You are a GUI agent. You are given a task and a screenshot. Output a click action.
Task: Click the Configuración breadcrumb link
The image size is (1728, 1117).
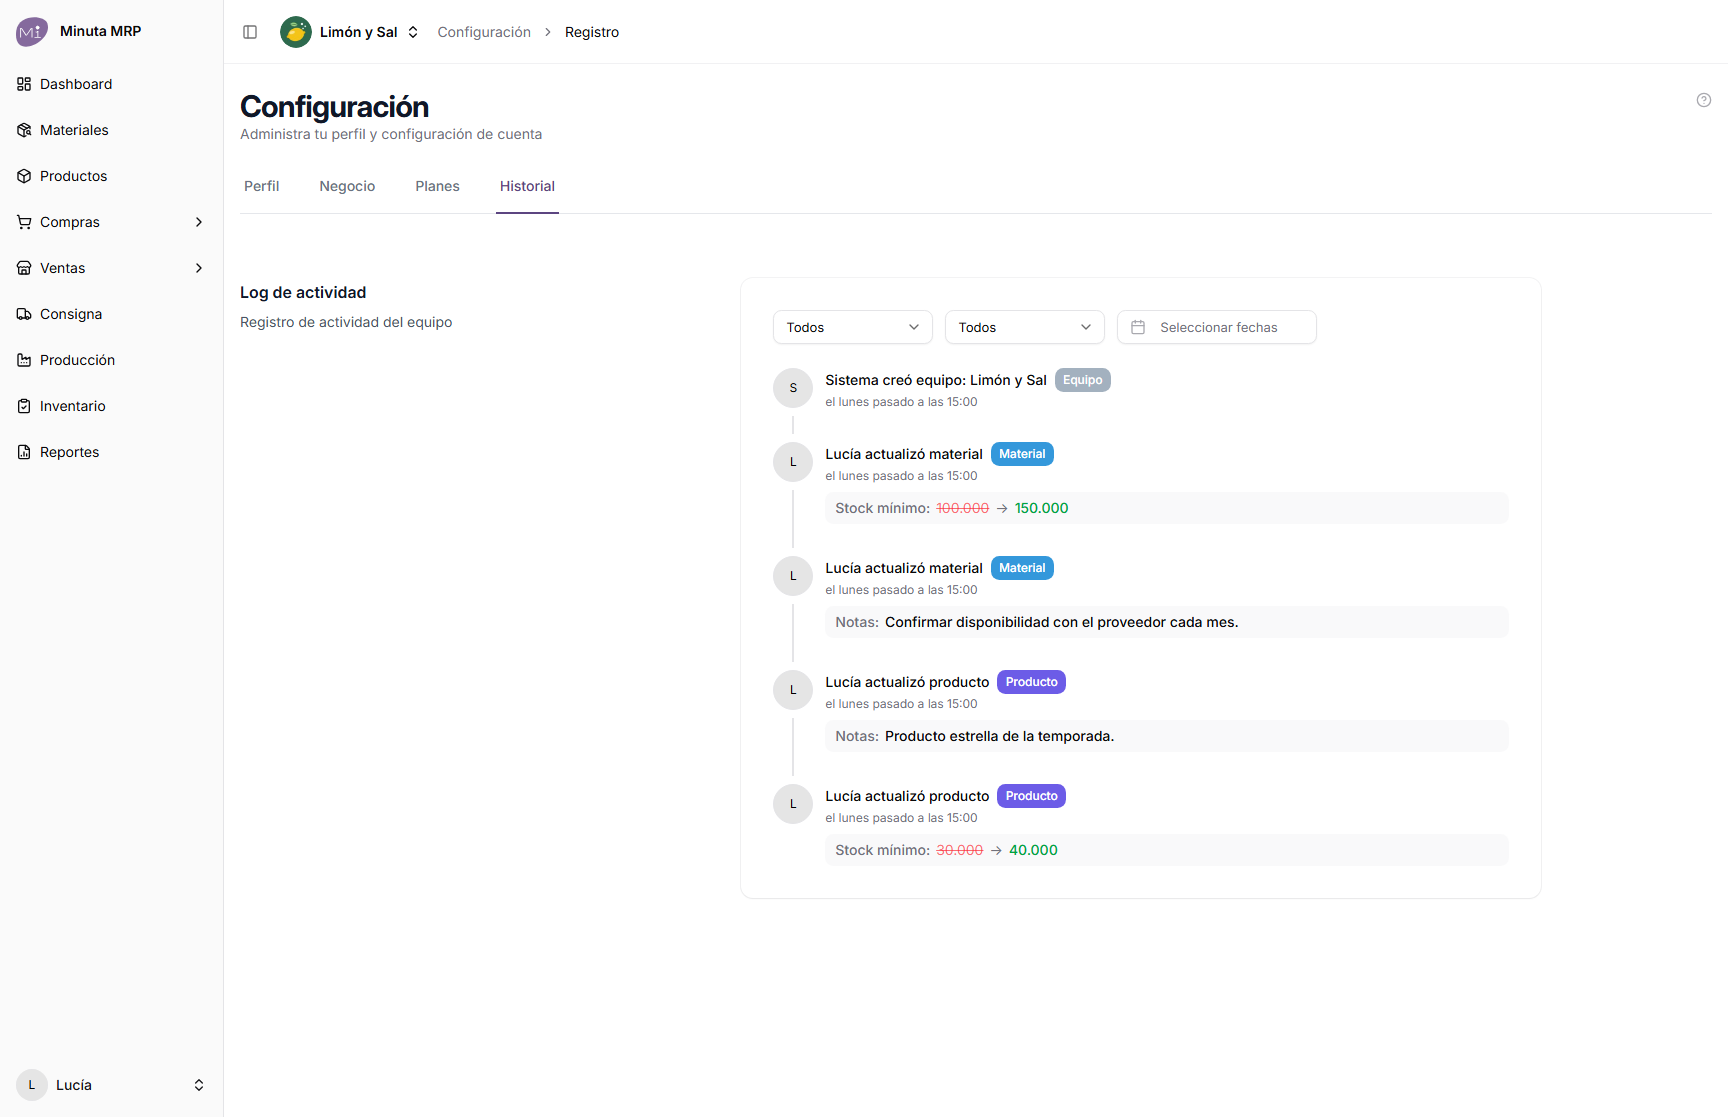click(484, 32)
